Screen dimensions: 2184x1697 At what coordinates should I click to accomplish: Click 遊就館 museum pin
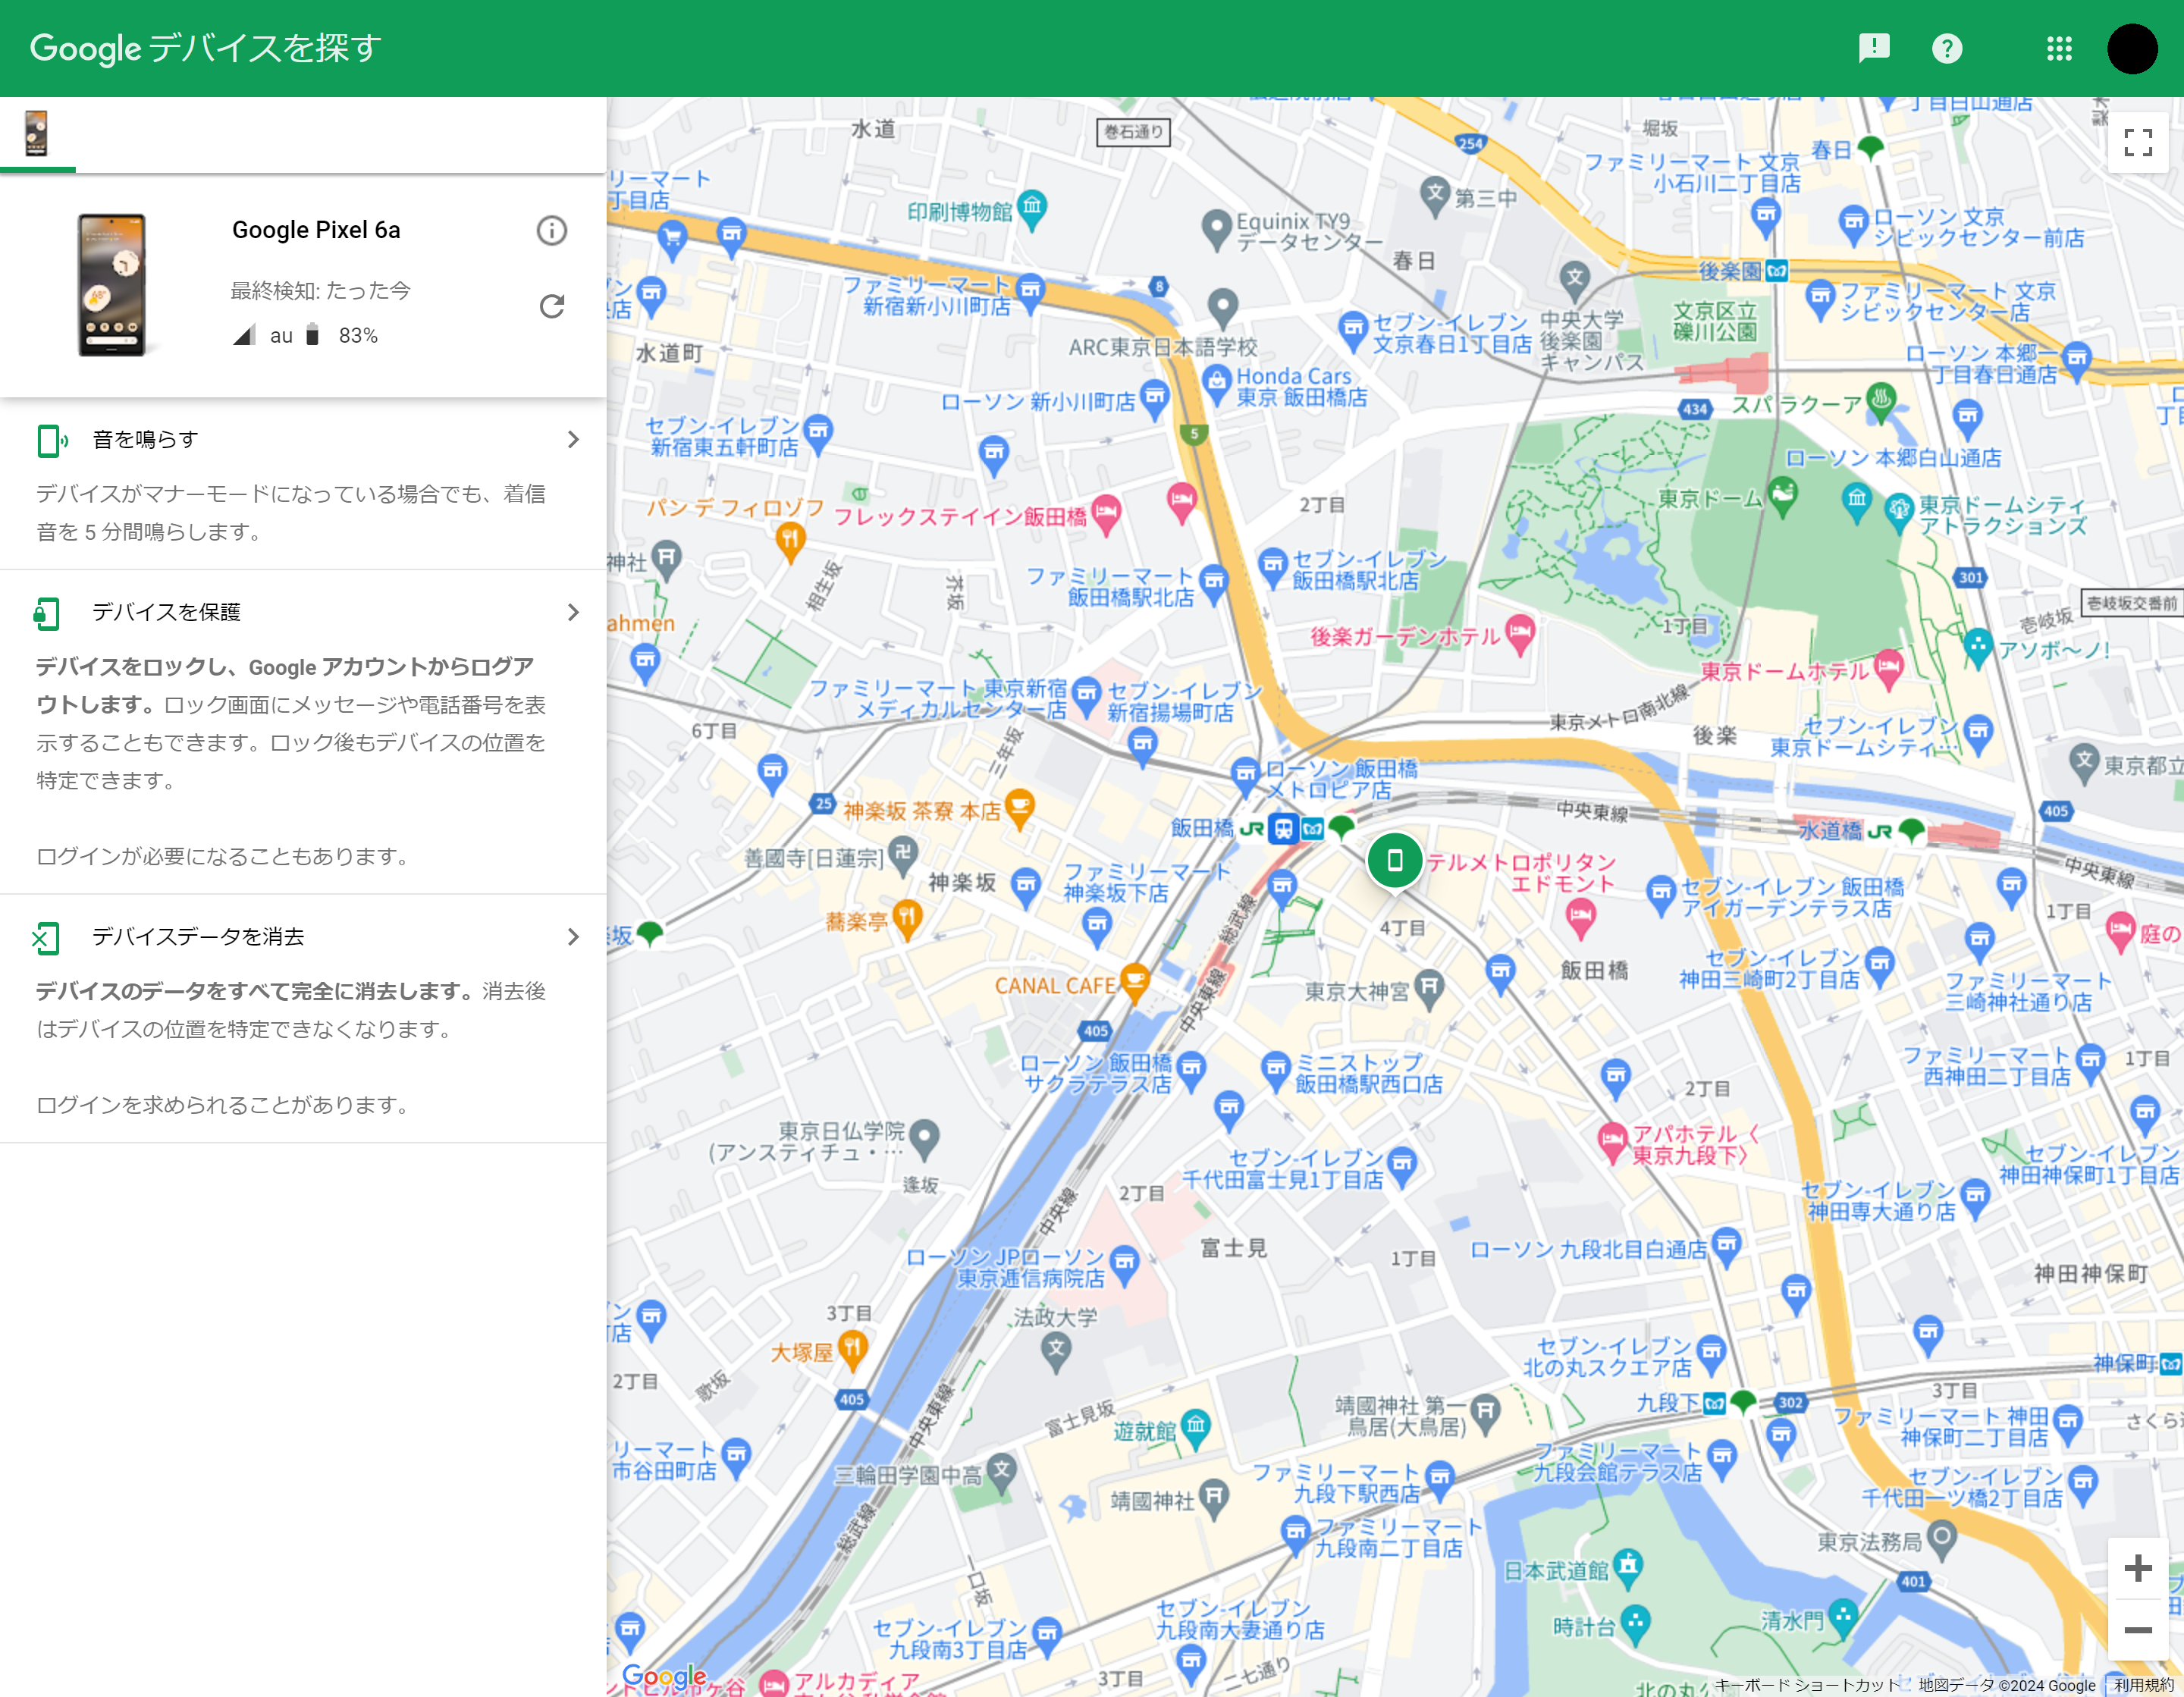click(x=1196, y=1429)
